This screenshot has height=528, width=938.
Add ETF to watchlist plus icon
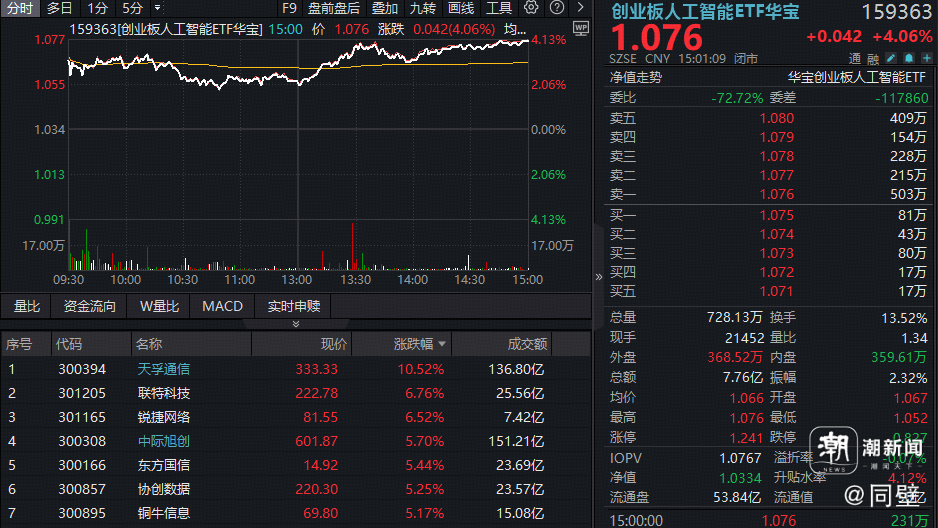pos(927,58)
